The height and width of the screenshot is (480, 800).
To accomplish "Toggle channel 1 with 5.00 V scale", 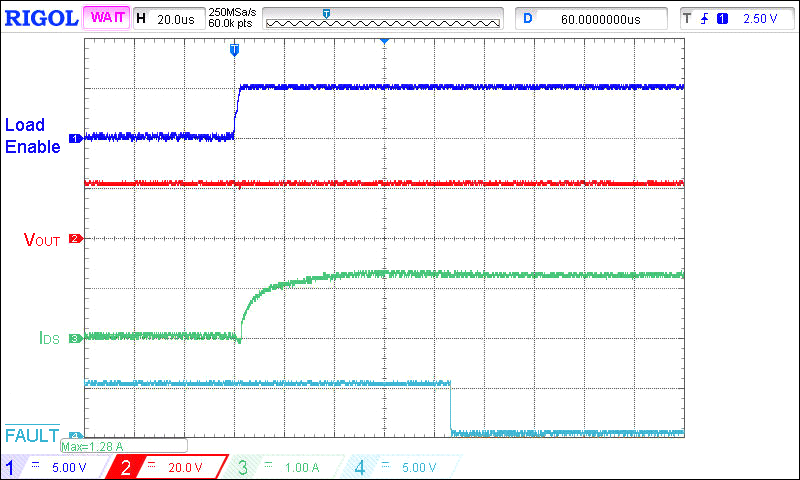I will pos(54,467).
